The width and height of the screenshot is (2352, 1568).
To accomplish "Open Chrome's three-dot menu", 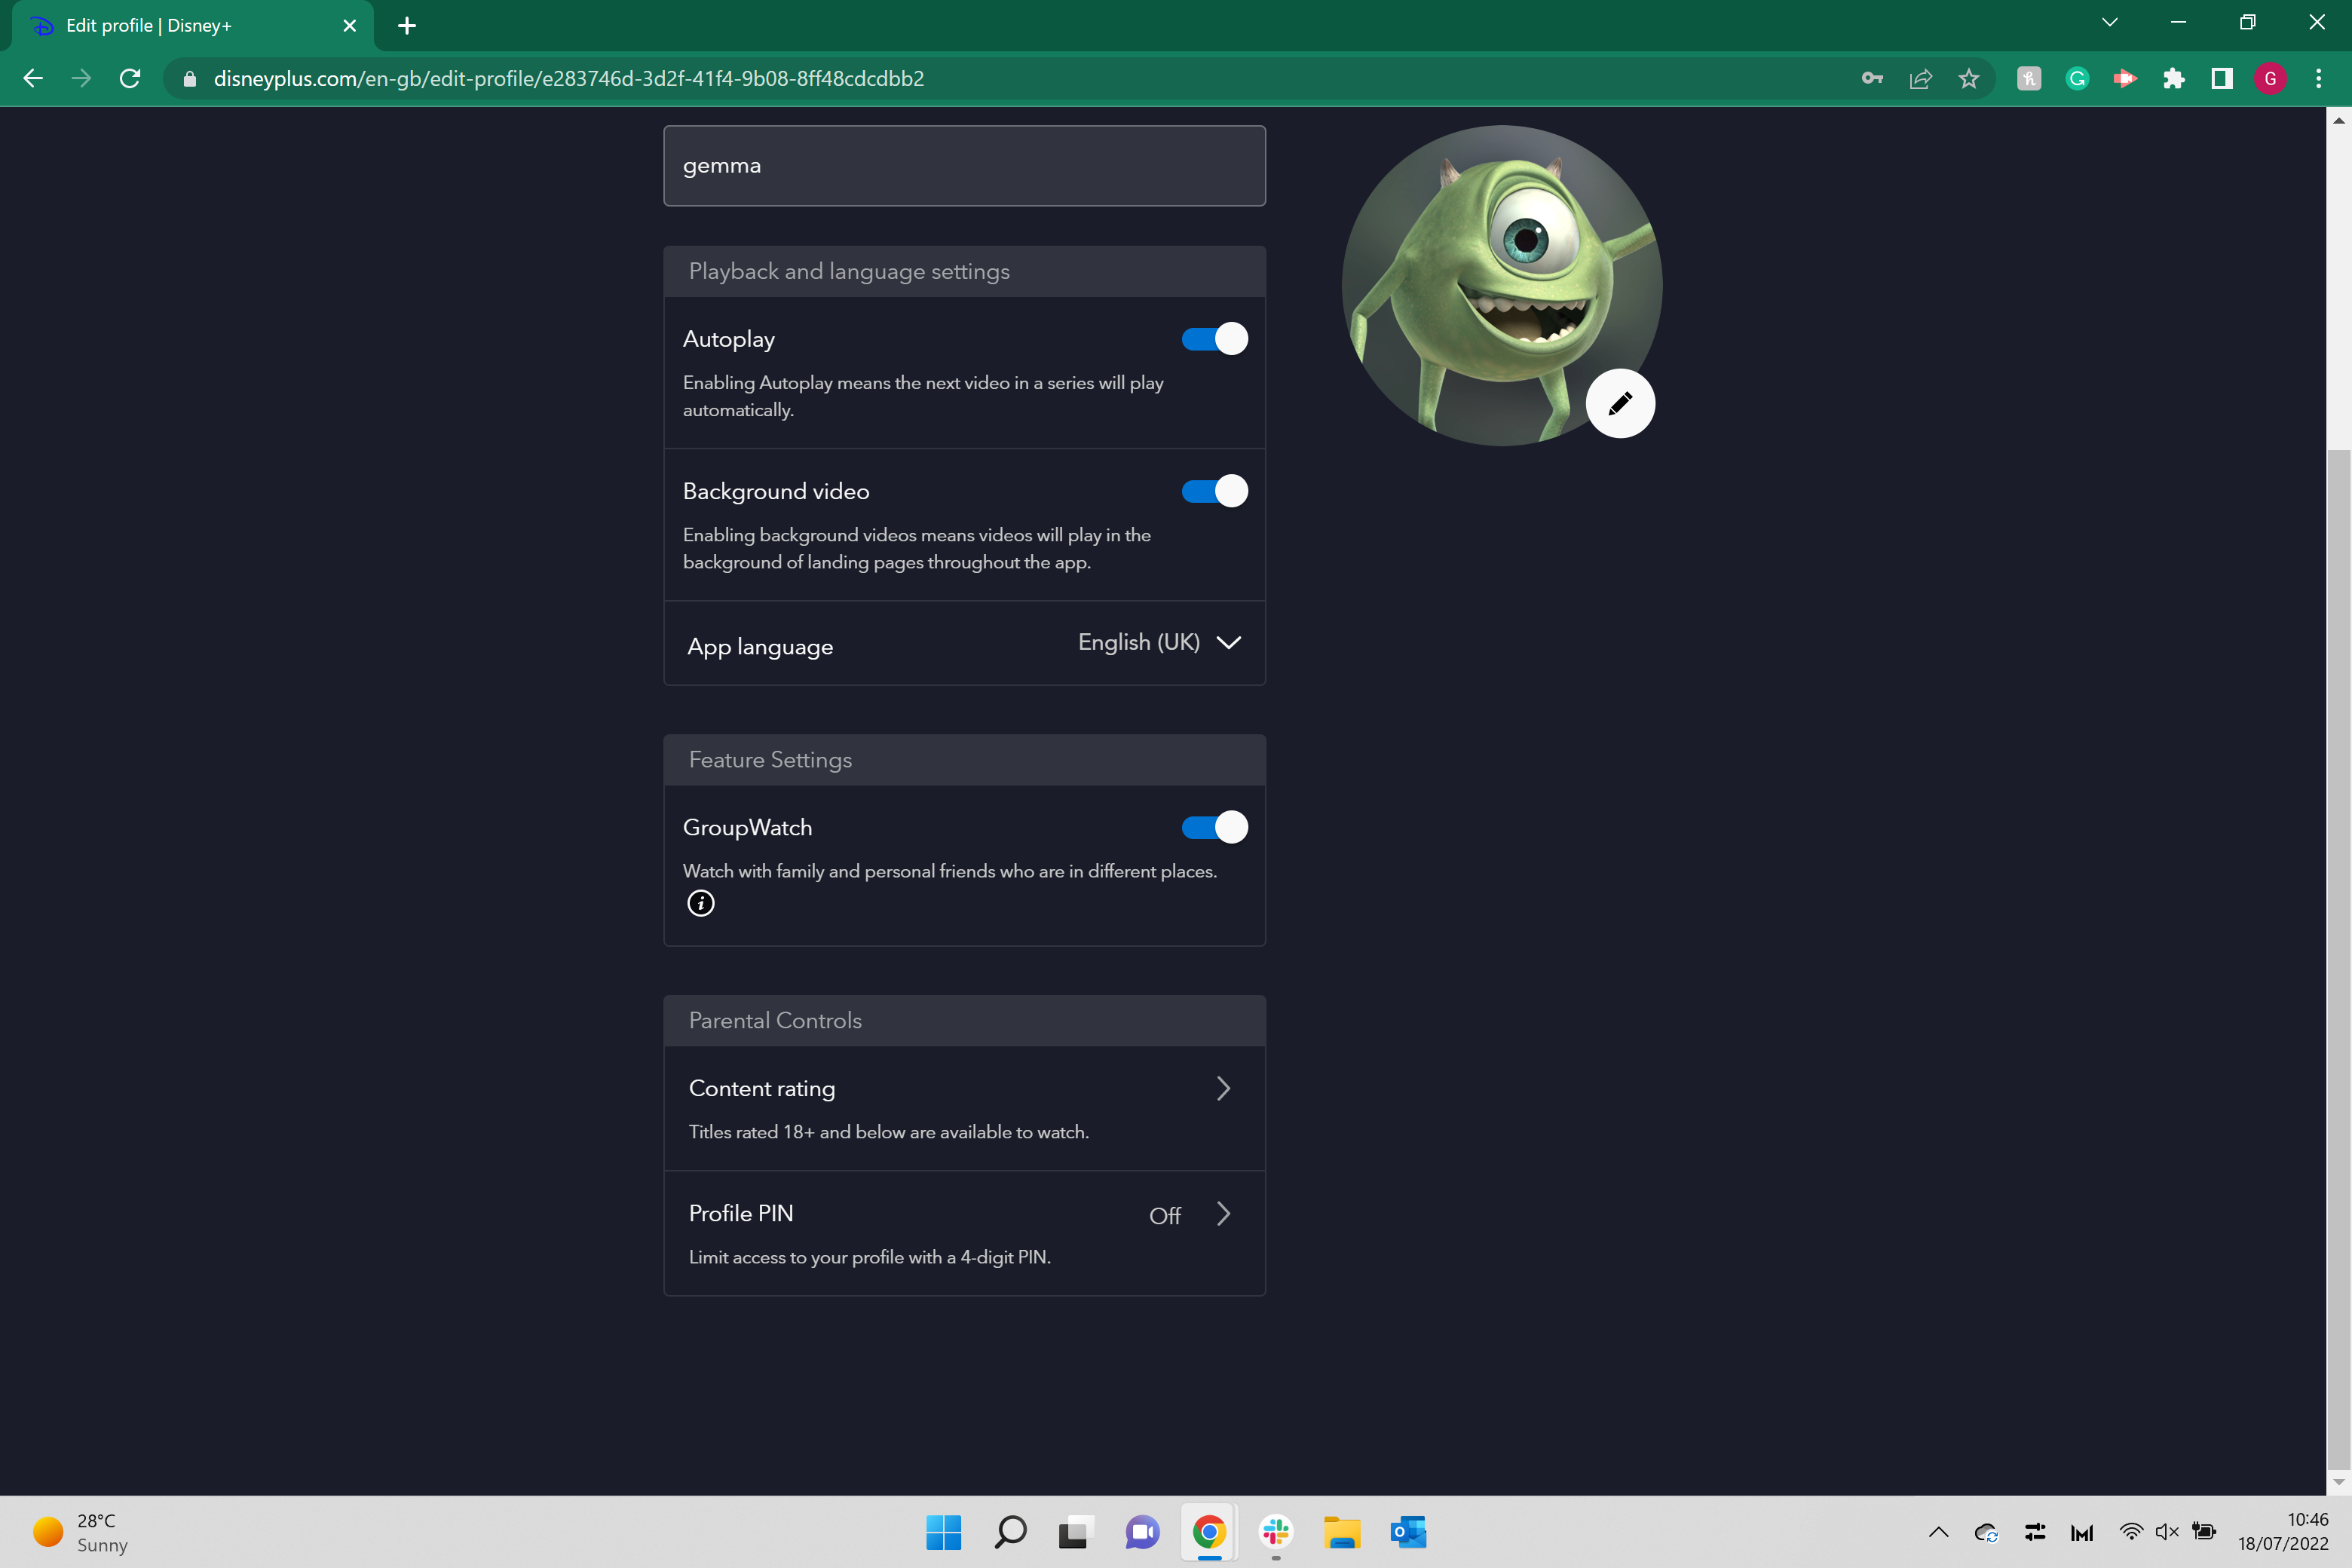I will coord(2319,78).
